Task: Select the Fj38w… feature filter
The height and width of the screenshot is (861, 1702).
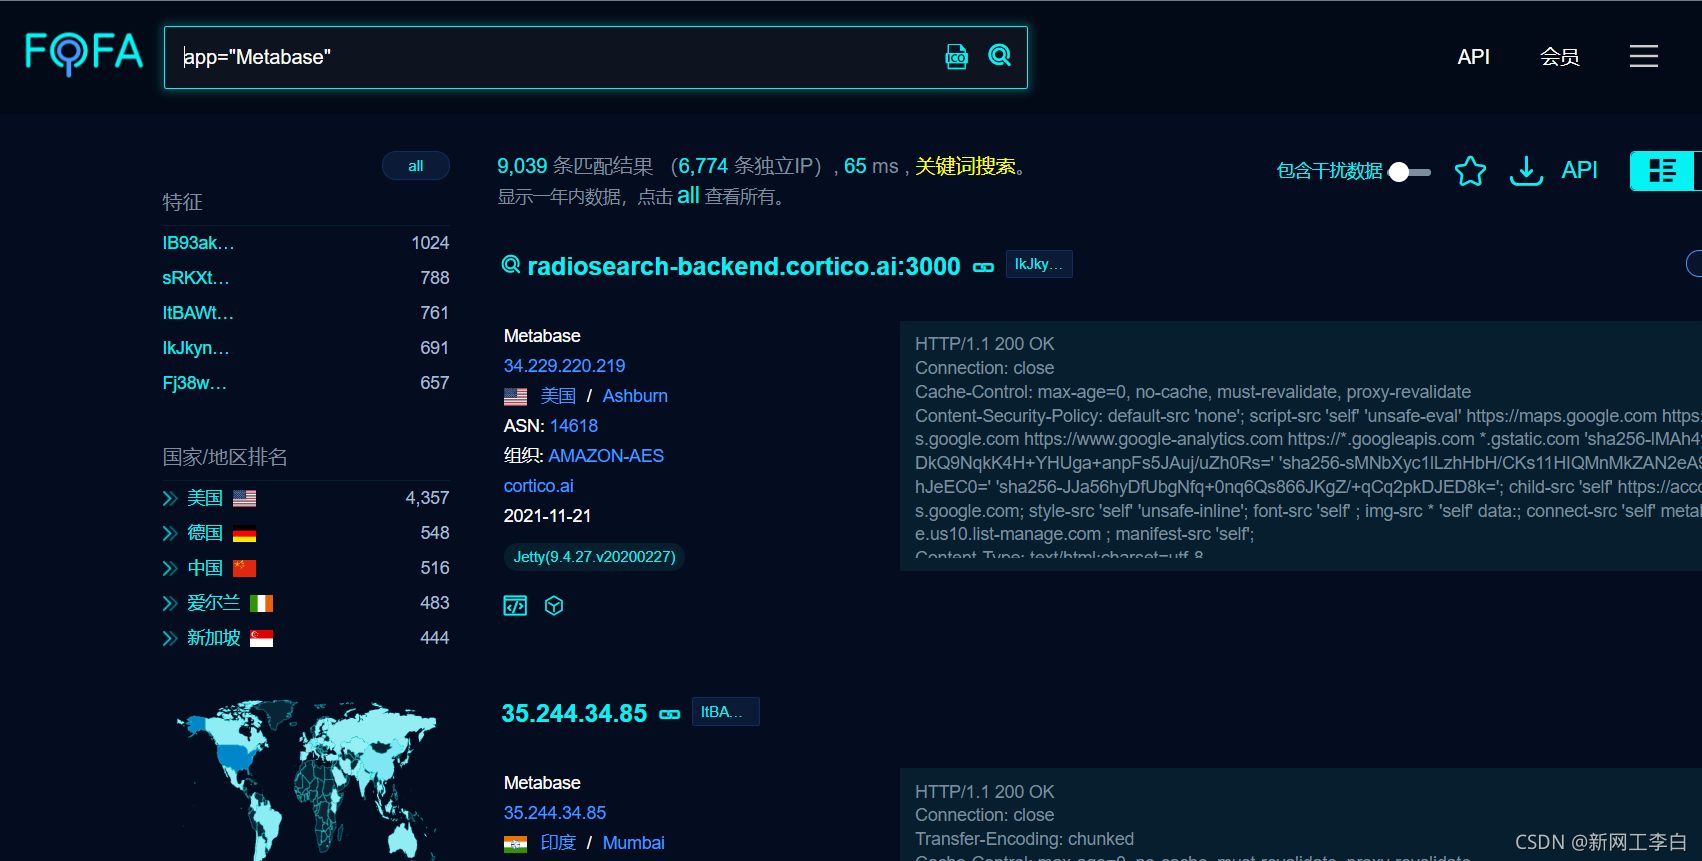Action: point(195,383)
